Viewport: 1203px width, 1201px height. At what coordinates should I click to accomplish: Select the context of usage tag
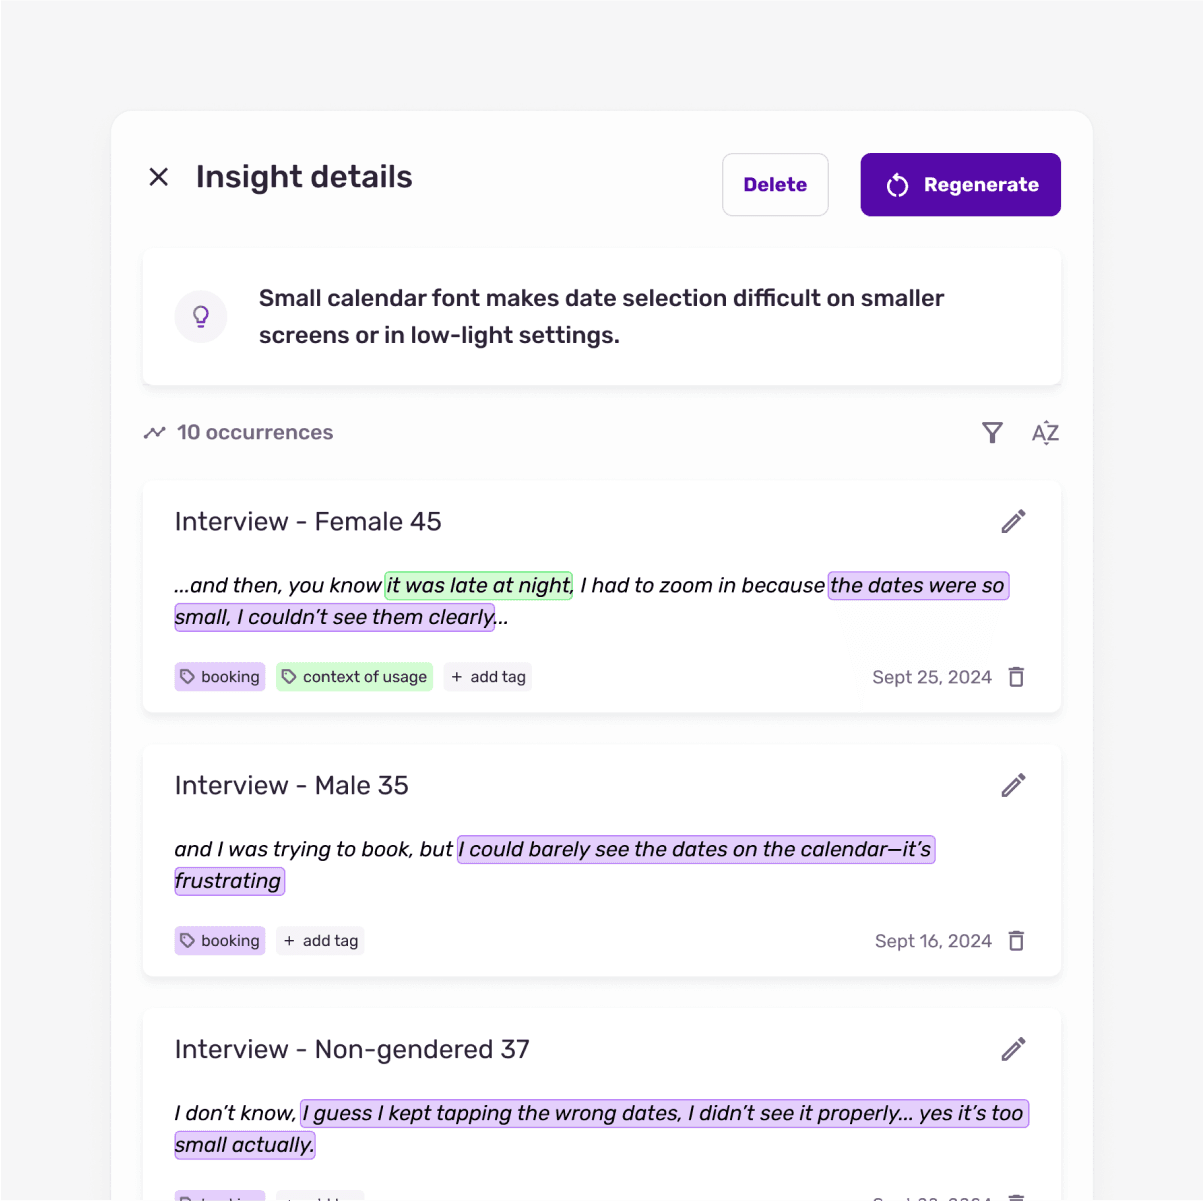coord(354,676)
